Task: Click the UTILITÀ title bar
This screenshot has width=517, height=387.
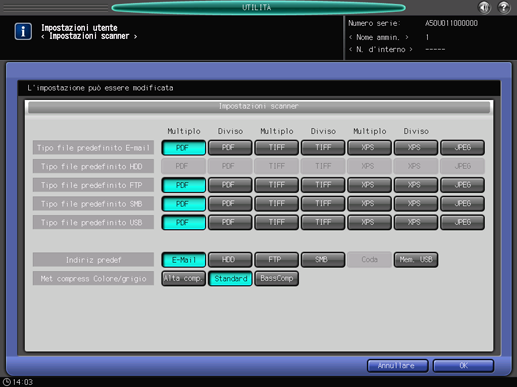Action: [258, 7]
